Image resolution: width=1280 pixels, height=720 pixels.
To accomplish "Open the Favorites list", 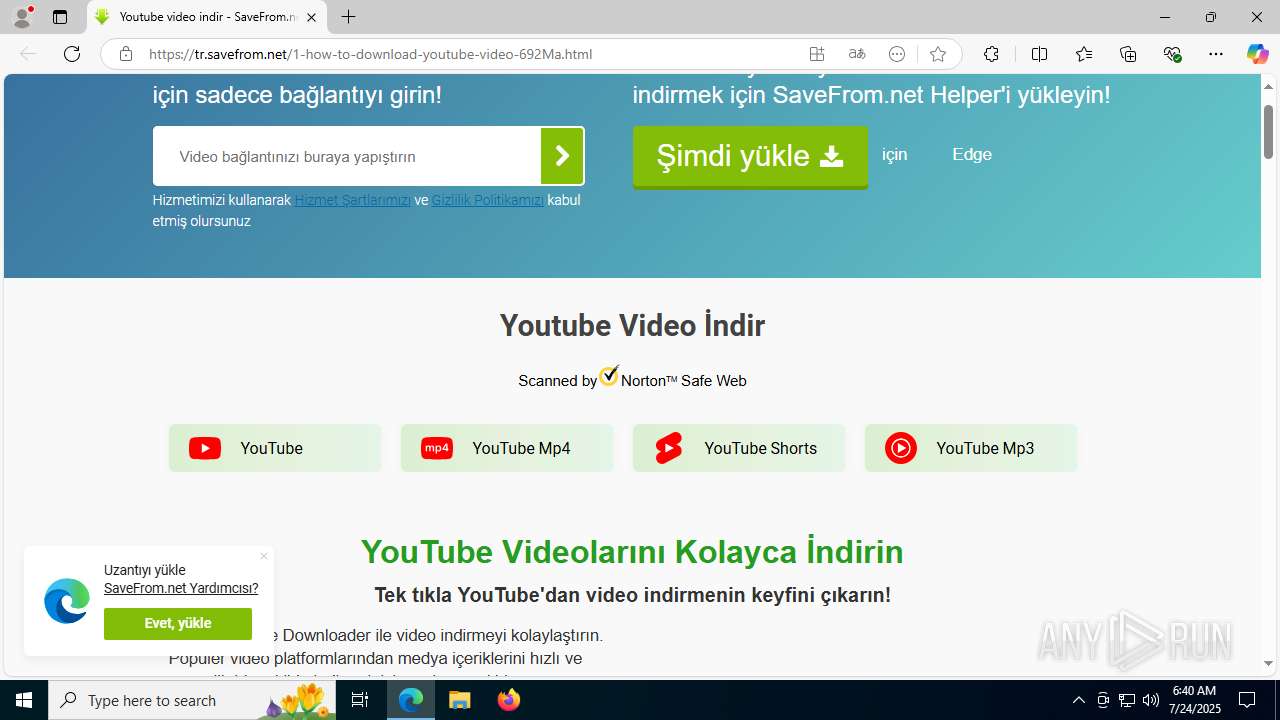I will pyautogui.click(x=1084, y=54).
